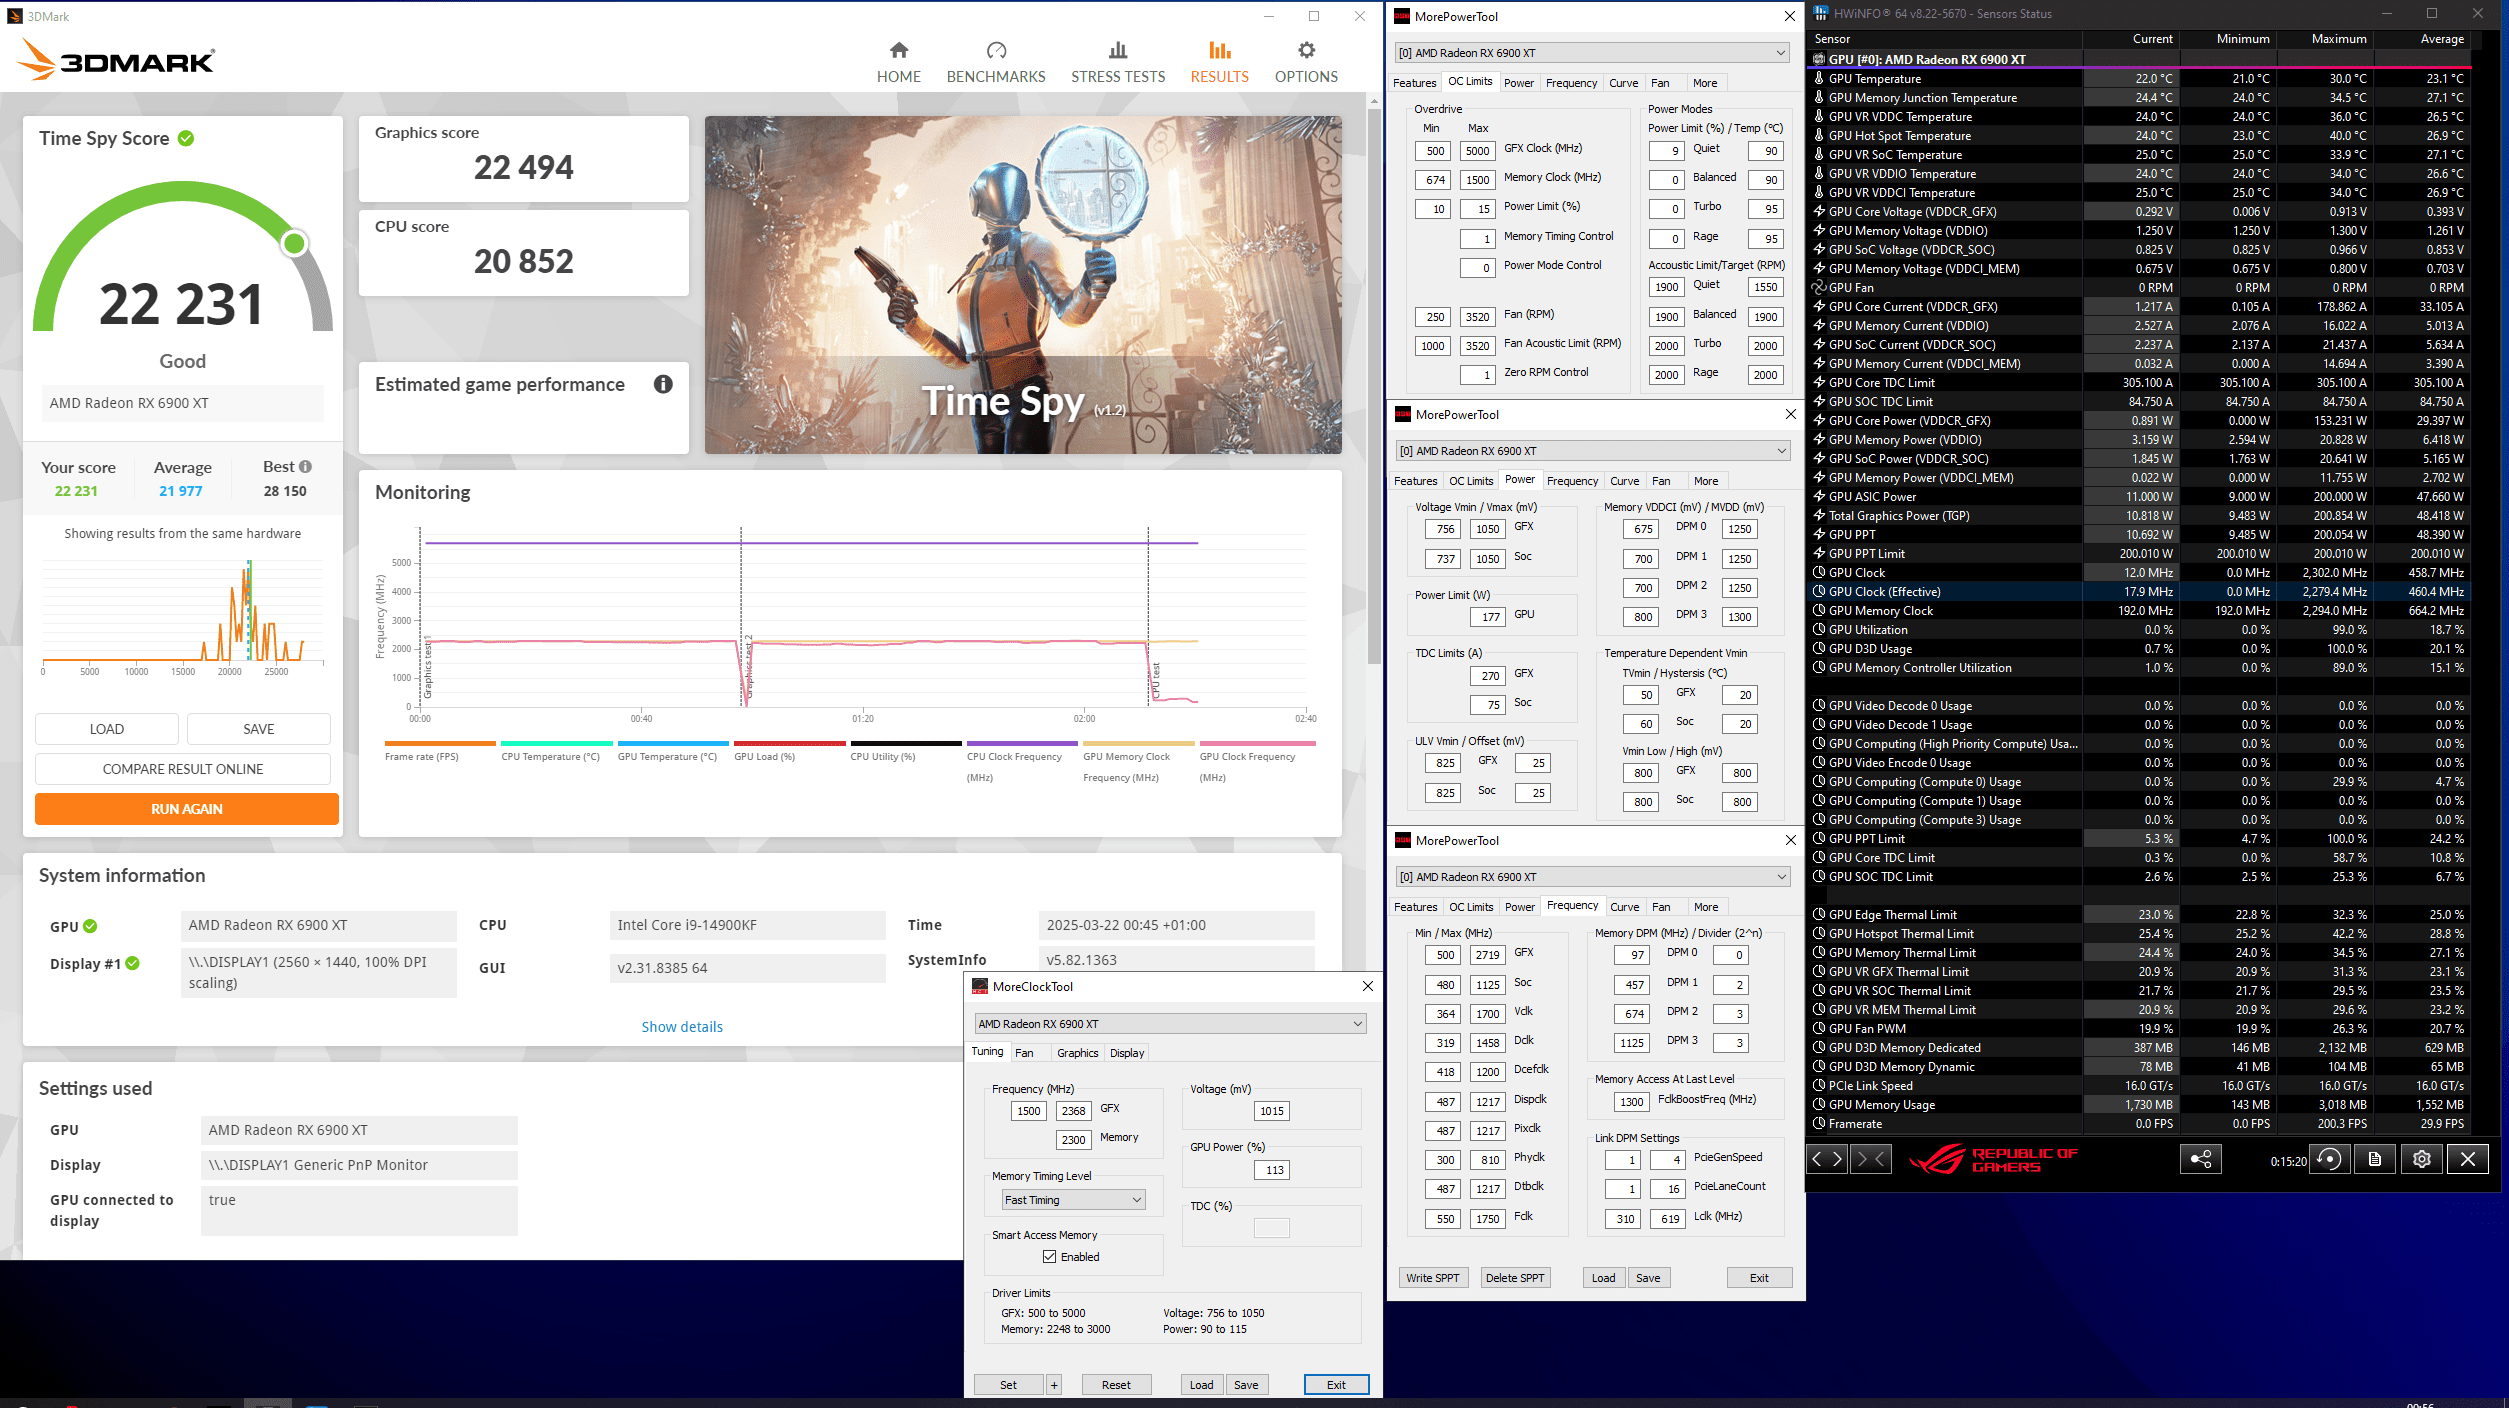This screenshot has width=2509, height=1408.
Task: Switch to Curve tab in top MorePowerTool
Action: tap(1623, 83)
